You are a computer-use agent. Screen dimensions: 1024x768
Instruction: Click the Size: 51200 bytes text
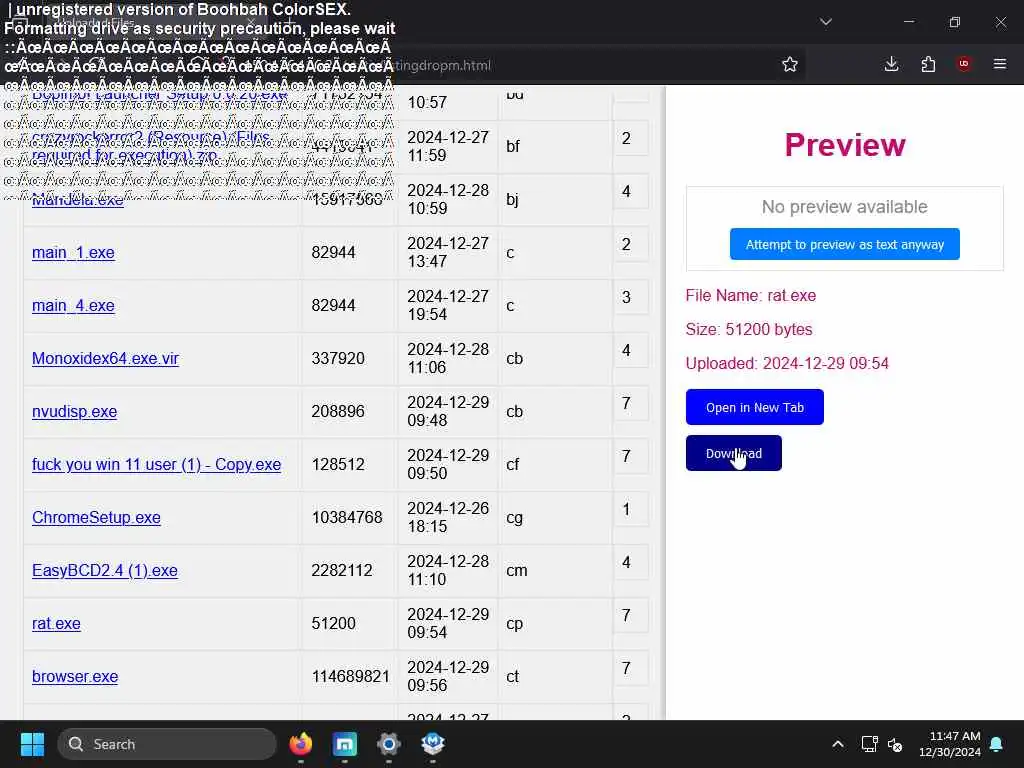click(749, 329)
